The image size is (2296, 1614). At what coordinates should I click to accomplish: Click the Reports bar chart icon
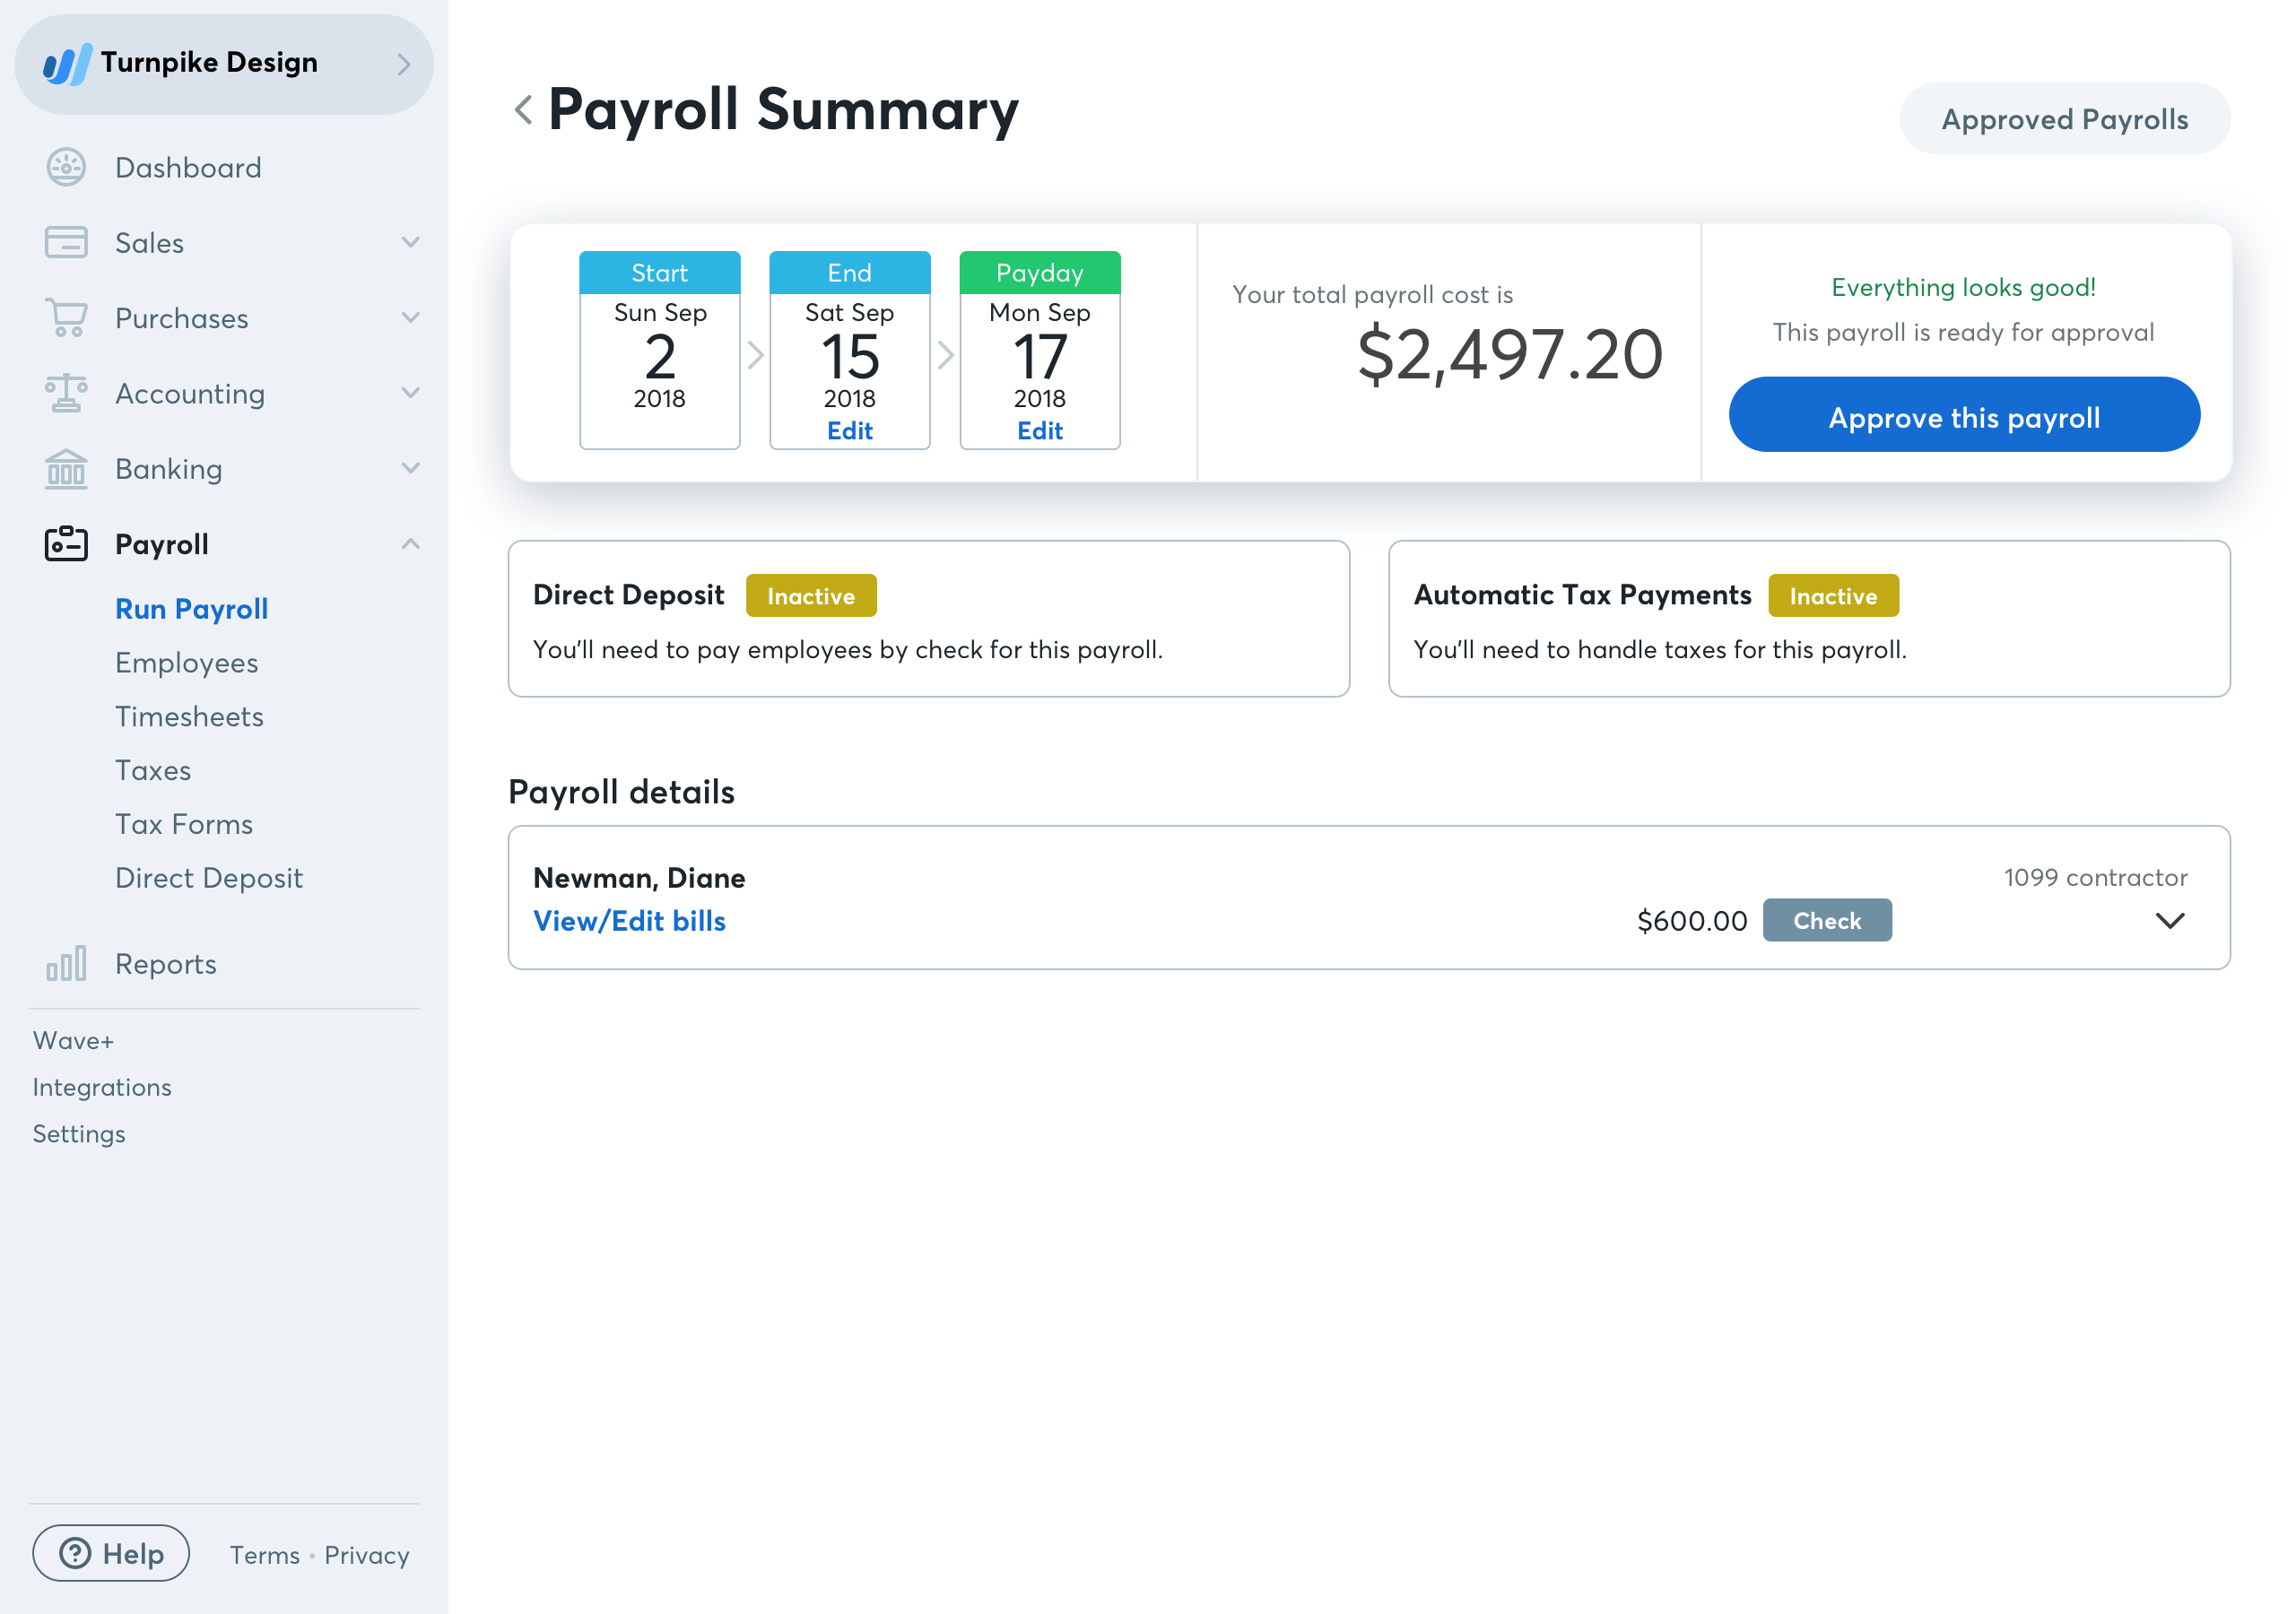(x=66, y=964)
